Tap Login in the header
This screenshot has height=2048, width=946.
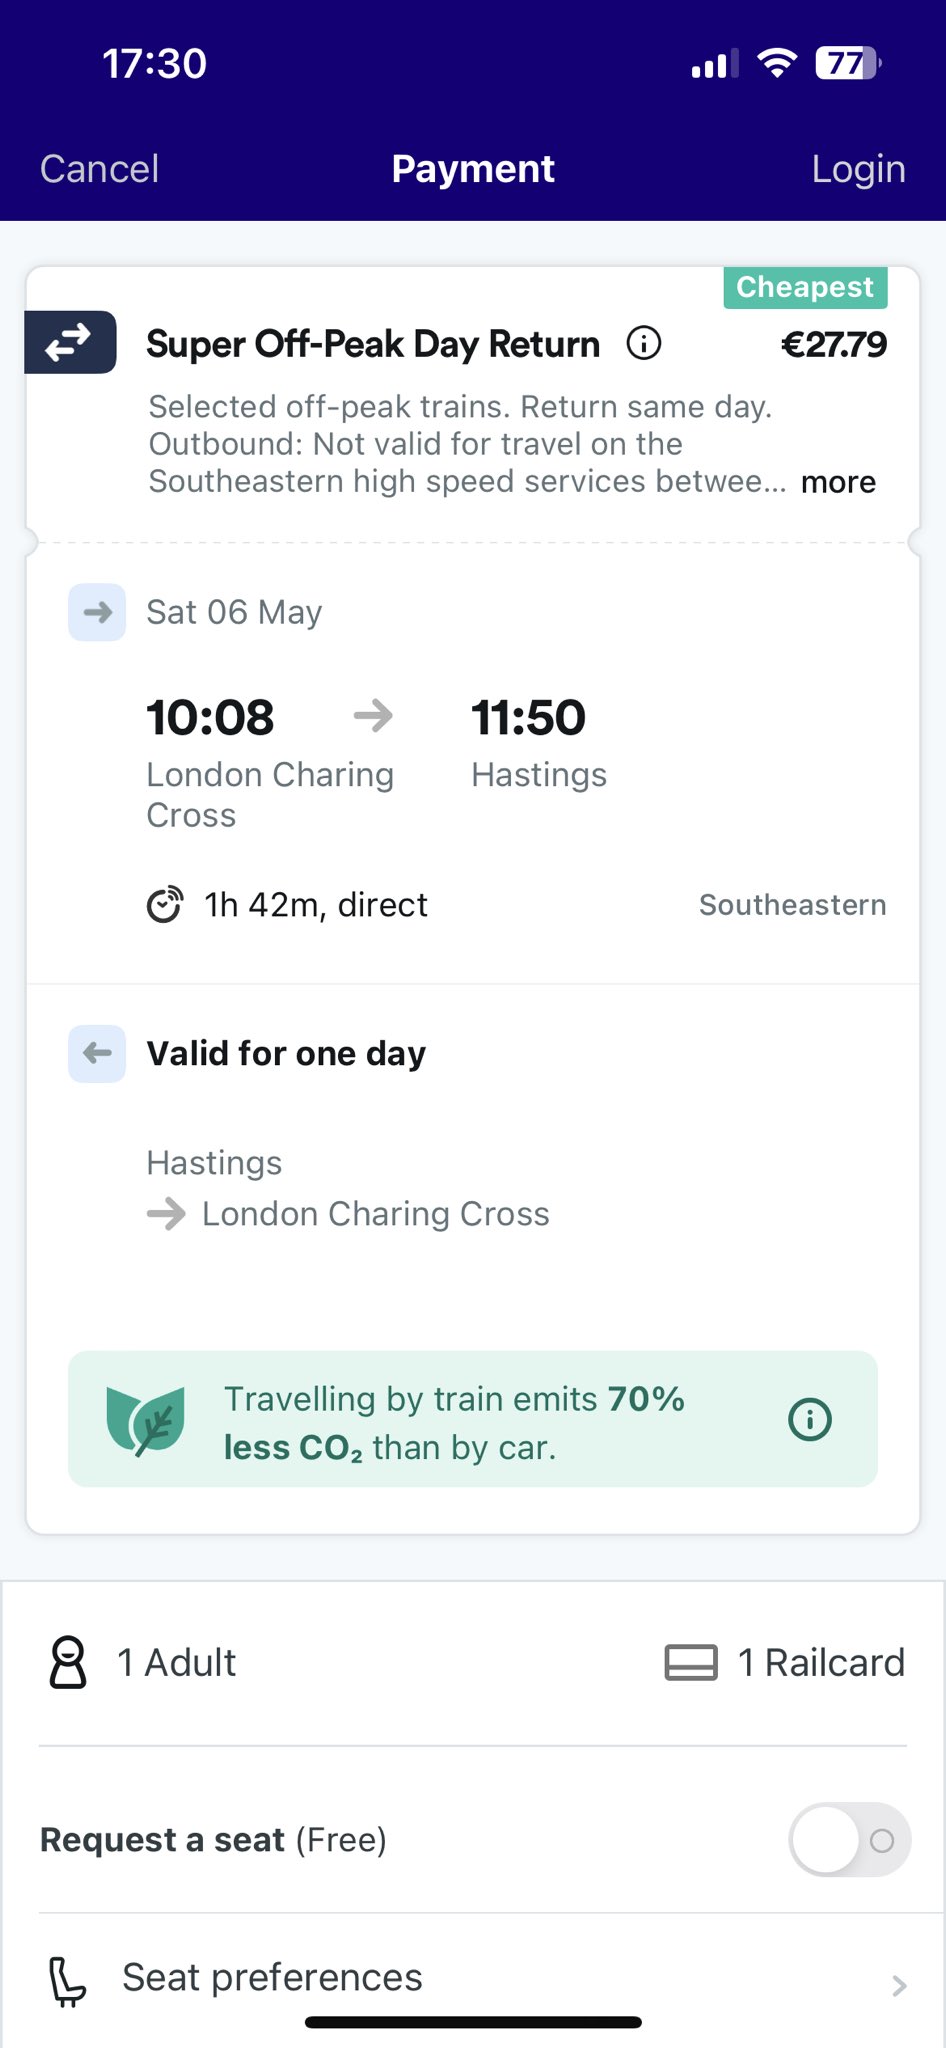click(858, 169)
